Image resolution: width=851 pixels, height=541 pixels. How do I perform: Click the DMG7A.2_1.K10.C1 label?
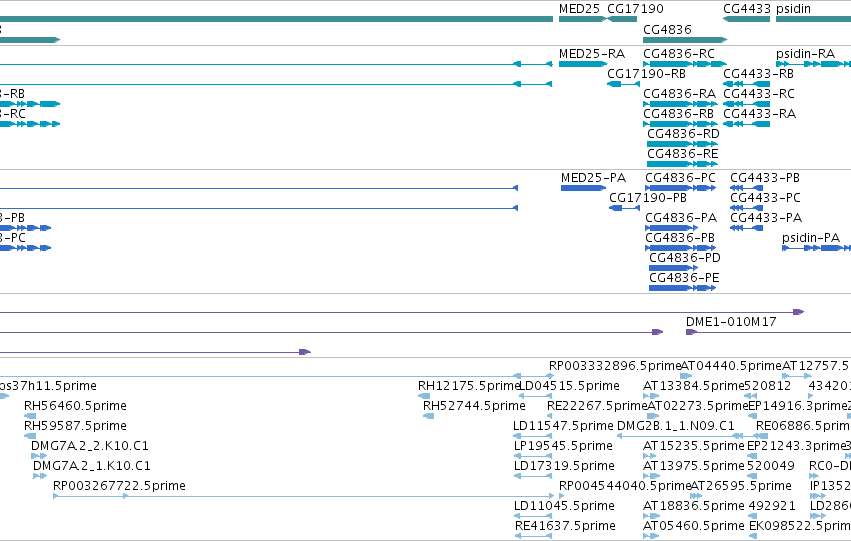(x=92, y=467)
